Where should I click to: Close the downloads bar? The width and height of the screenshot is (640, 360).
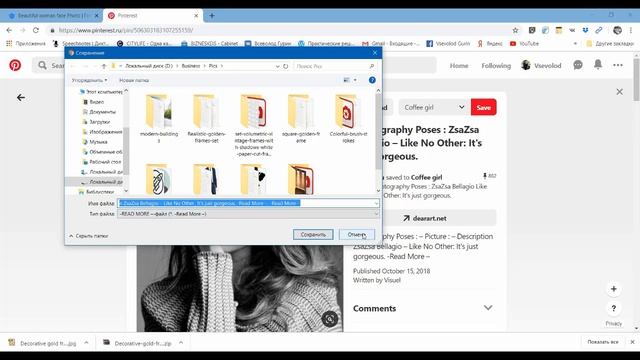pyautogui.click(x=632, y=342)
